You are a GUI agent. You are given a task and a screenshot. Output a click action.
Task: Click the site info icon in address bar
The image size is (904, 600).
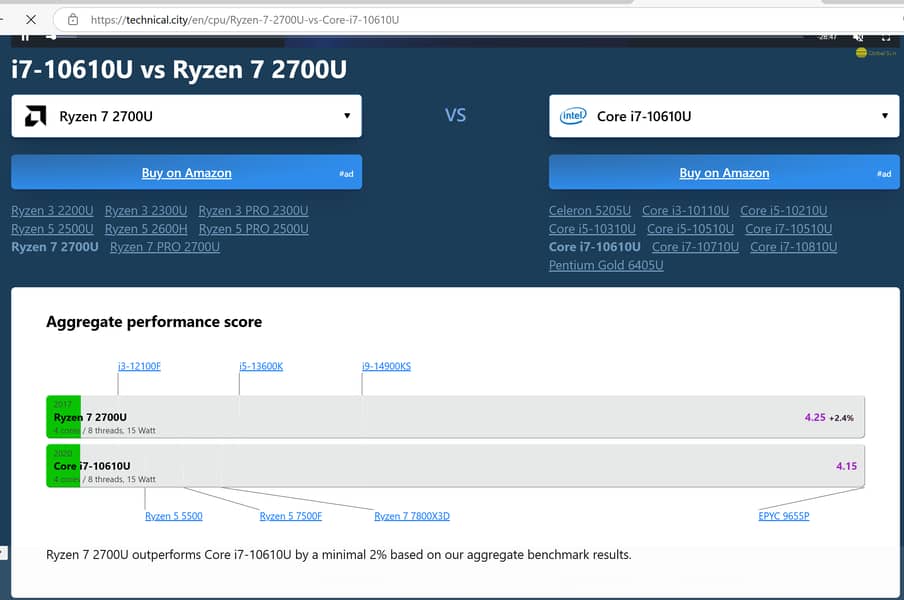click(72, 19)
